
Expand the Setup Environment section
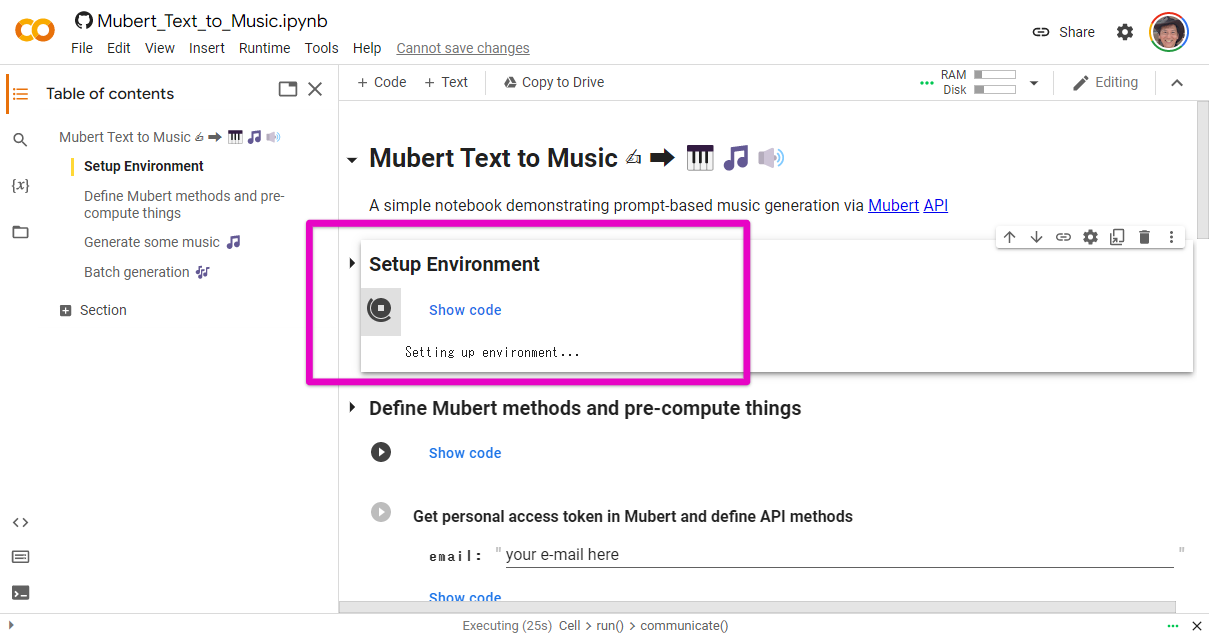point(352,264)
